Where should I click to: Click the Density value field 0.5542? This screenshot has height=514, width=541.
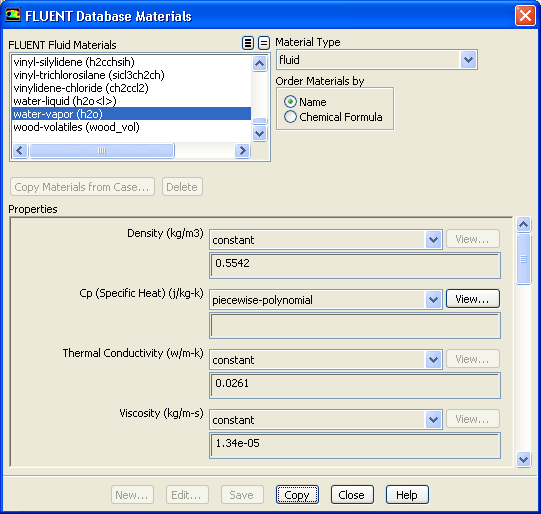355,265
